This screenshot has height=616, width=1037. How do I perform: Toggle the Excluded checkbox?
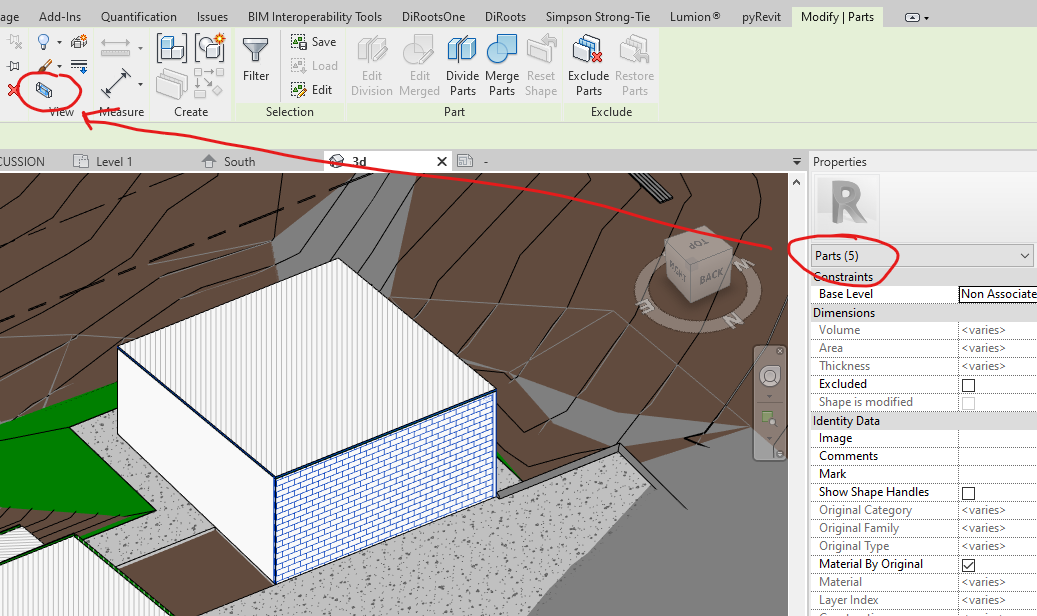click(x=968, y=385)
